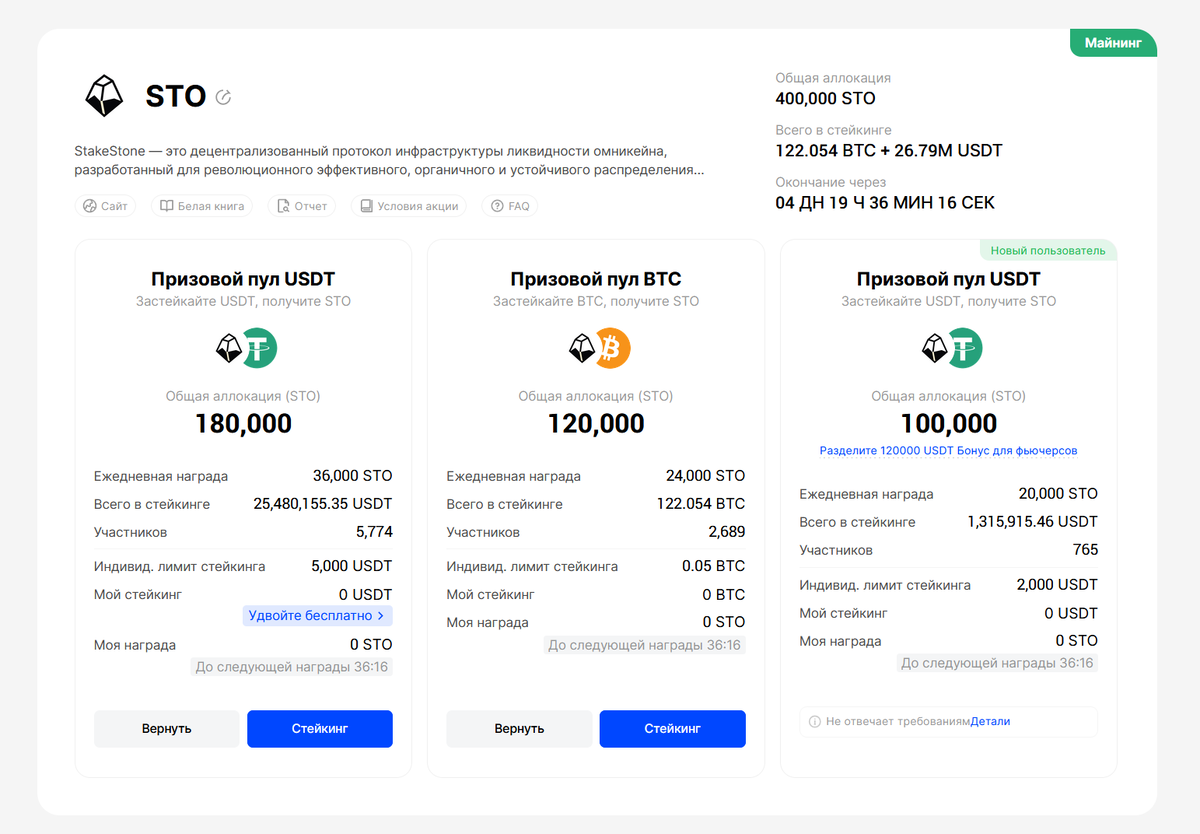
Task: Click 2,000 USDT individual limit value
Action: tap(1057, 584)
